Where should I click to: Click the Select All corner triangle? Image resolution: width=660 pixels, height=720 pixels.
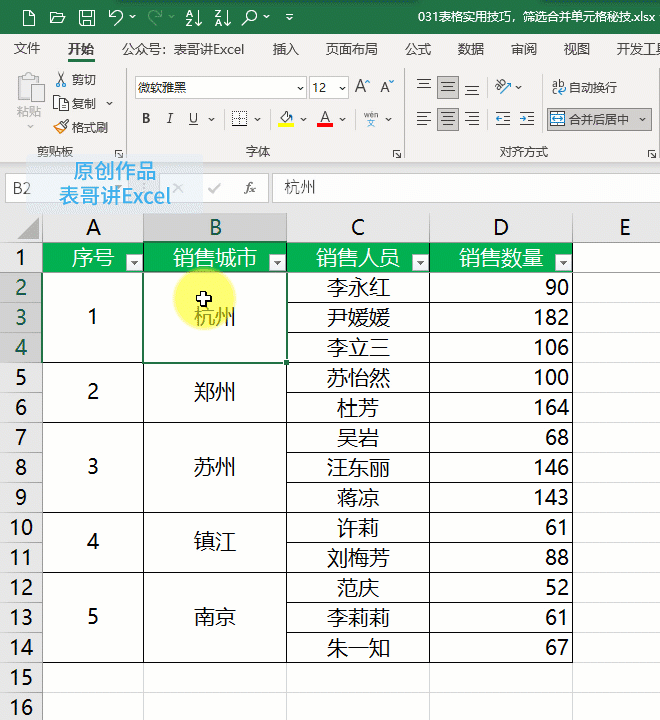(x=28, y=228)
